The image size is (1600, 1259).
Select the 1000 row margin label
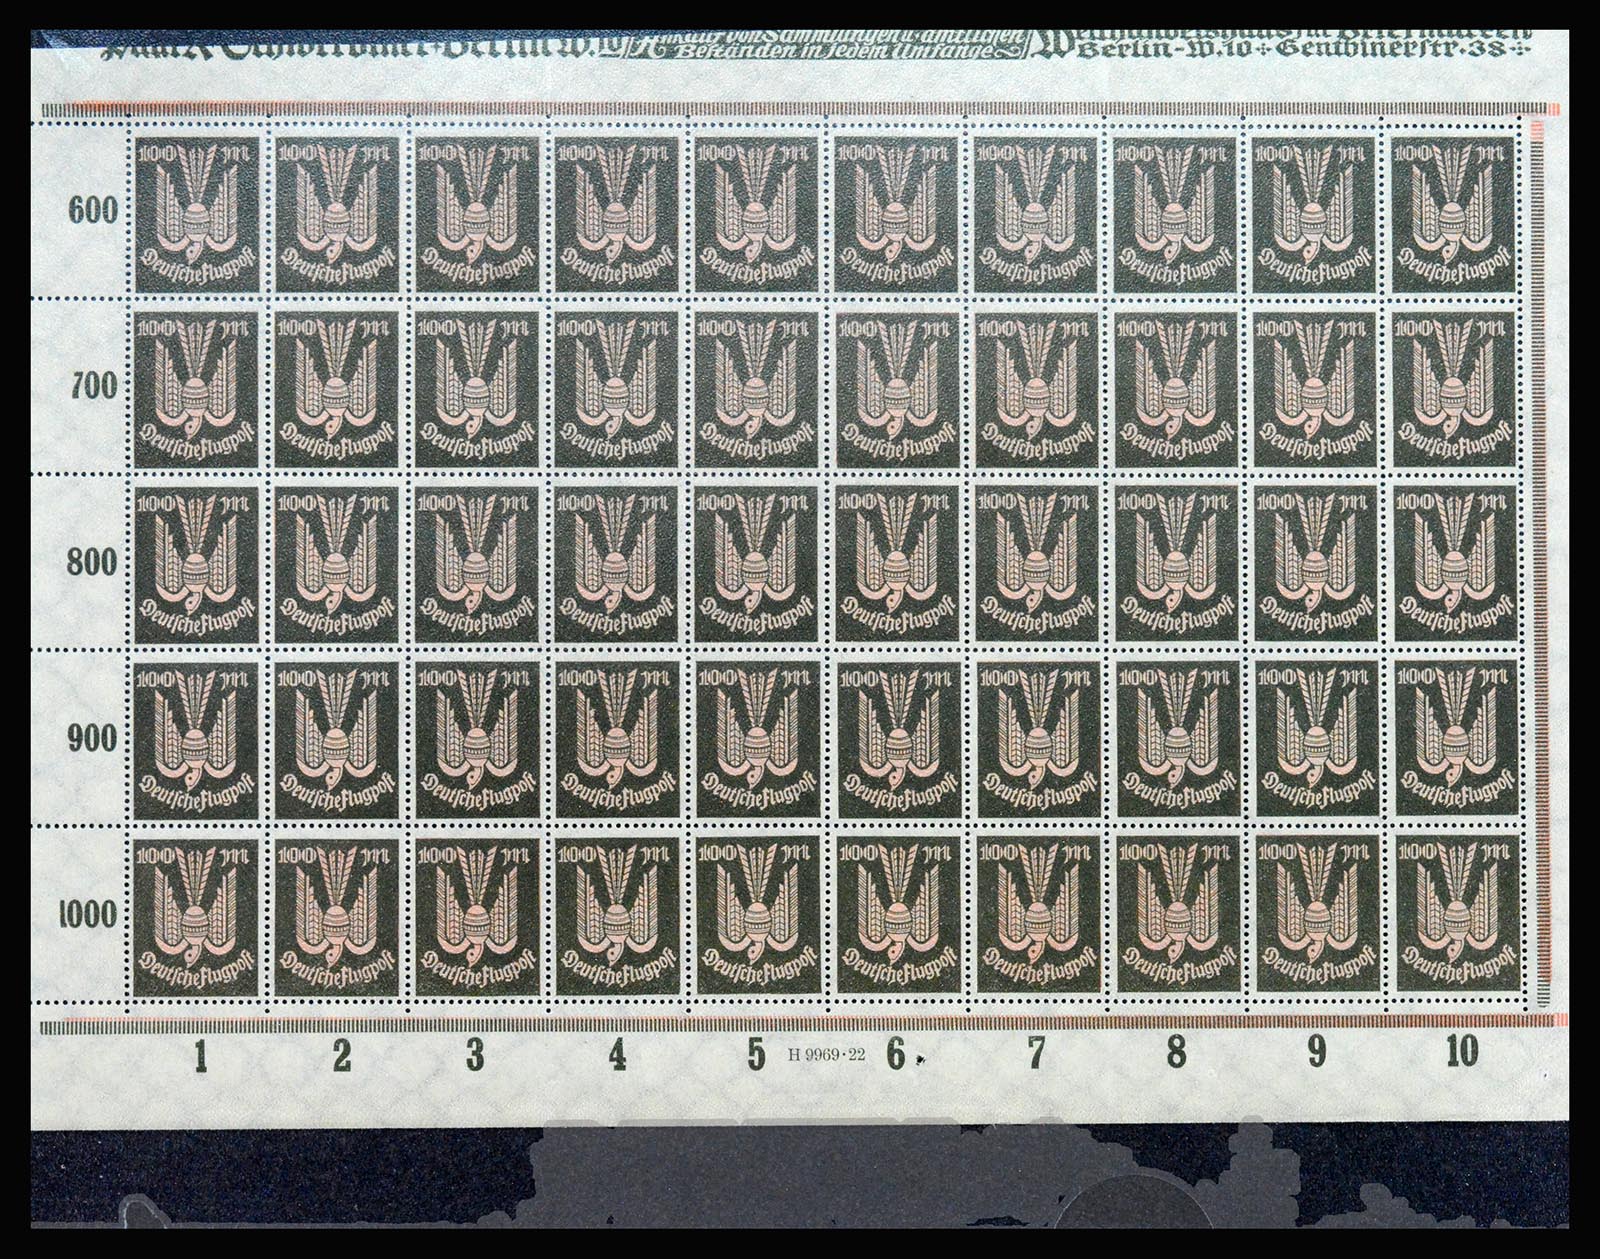pos(88,913)
